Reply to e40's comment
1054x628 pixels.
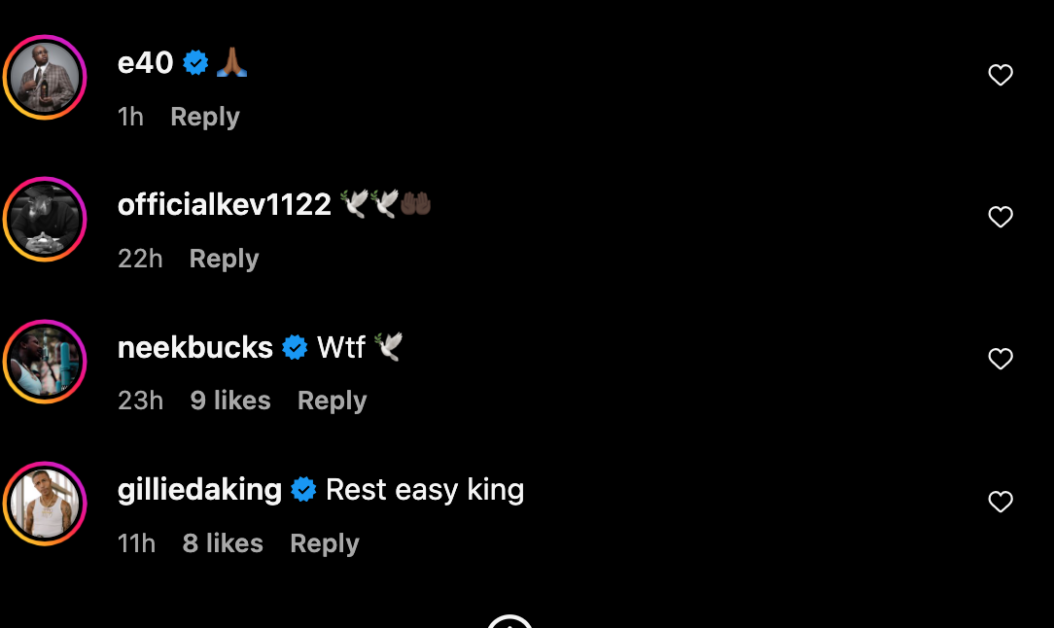205,117
